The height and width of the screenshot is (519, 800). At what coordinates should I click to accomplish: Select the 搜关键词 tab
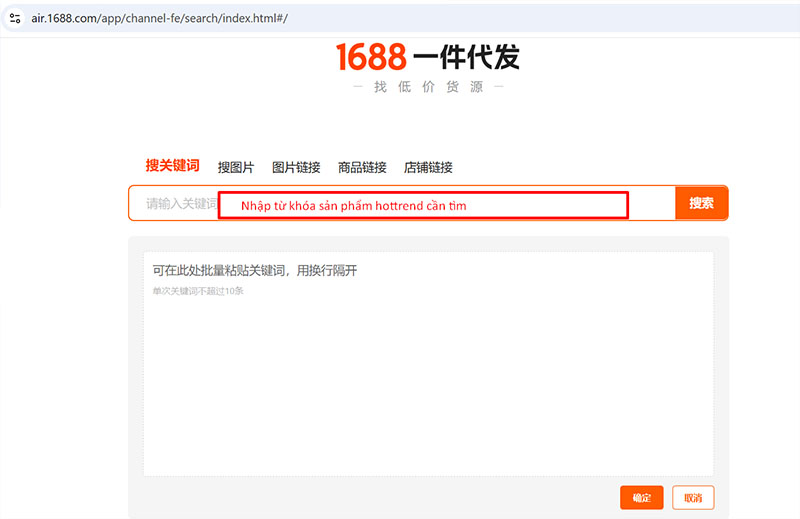[x=172, y=166]
